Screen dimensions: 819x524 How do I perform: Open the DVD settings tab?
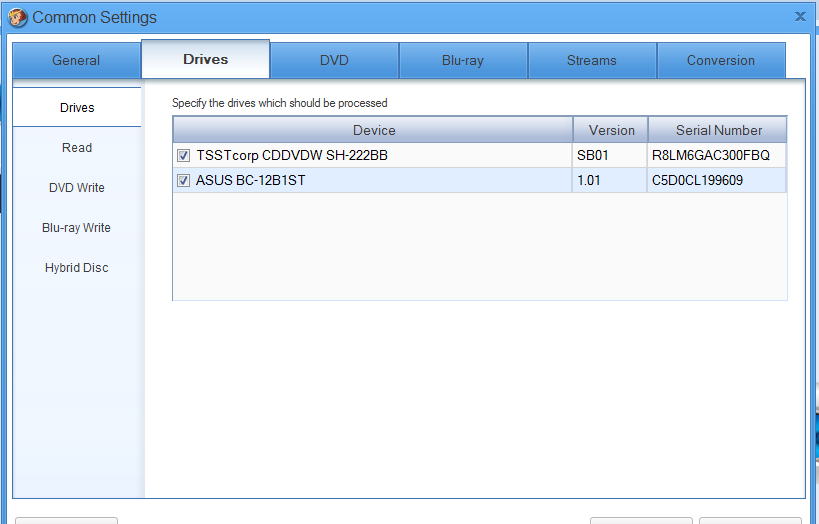[x=334, y=61]
